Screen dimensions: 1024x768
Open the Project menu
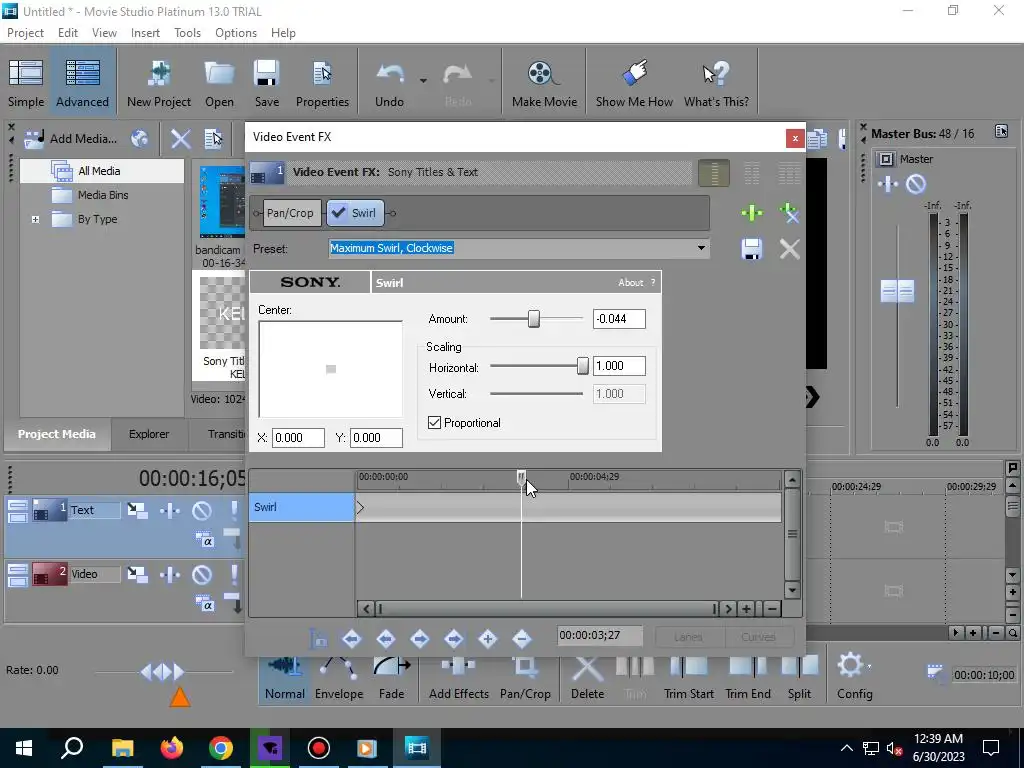tap(25, 33)
